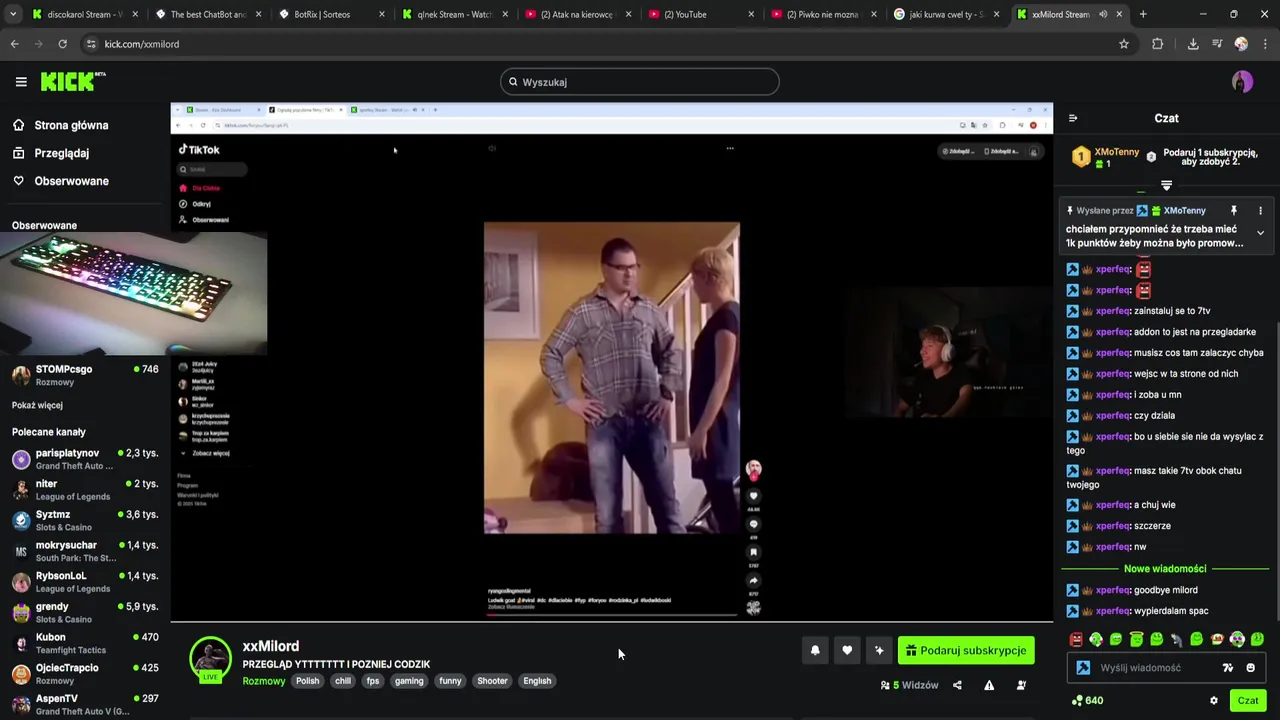Select the gaming tag
Image resolution: width=1280 pixels, height=720 pixels.
[409, 681]
